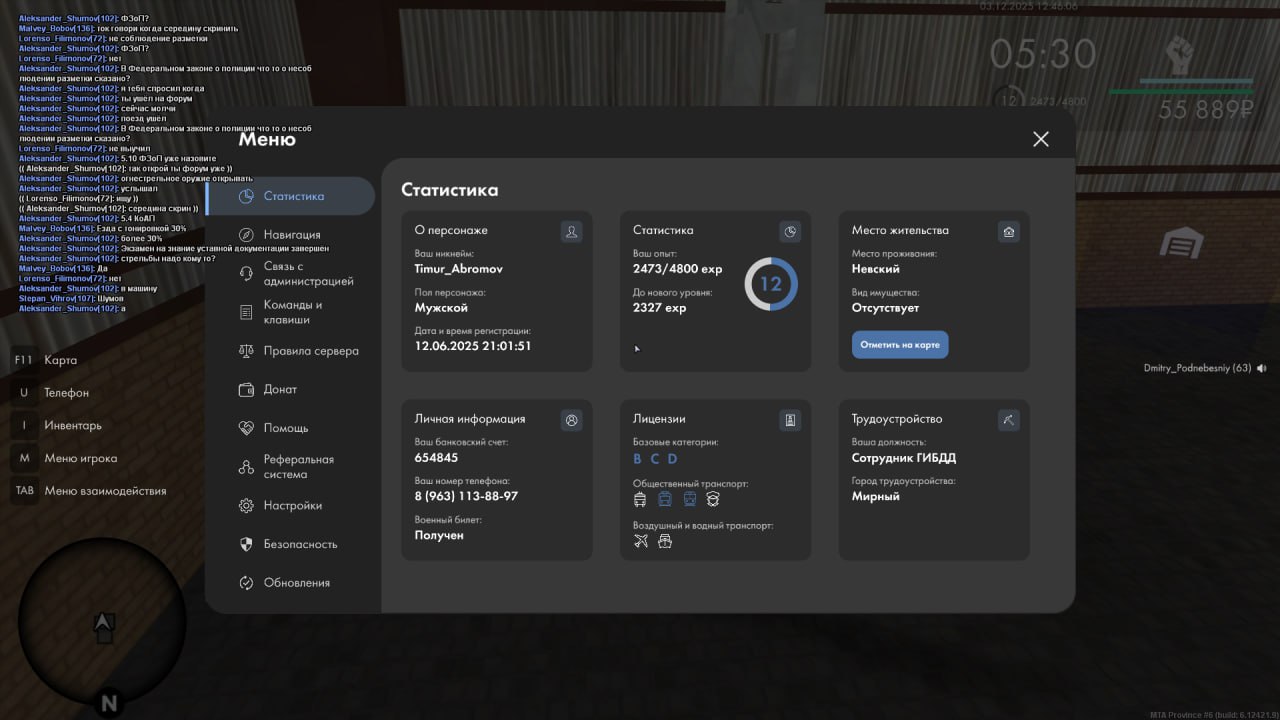The image size is (1280, 720).
Task: Click the face icon in Личная информация card
Action: coord(571,420)
